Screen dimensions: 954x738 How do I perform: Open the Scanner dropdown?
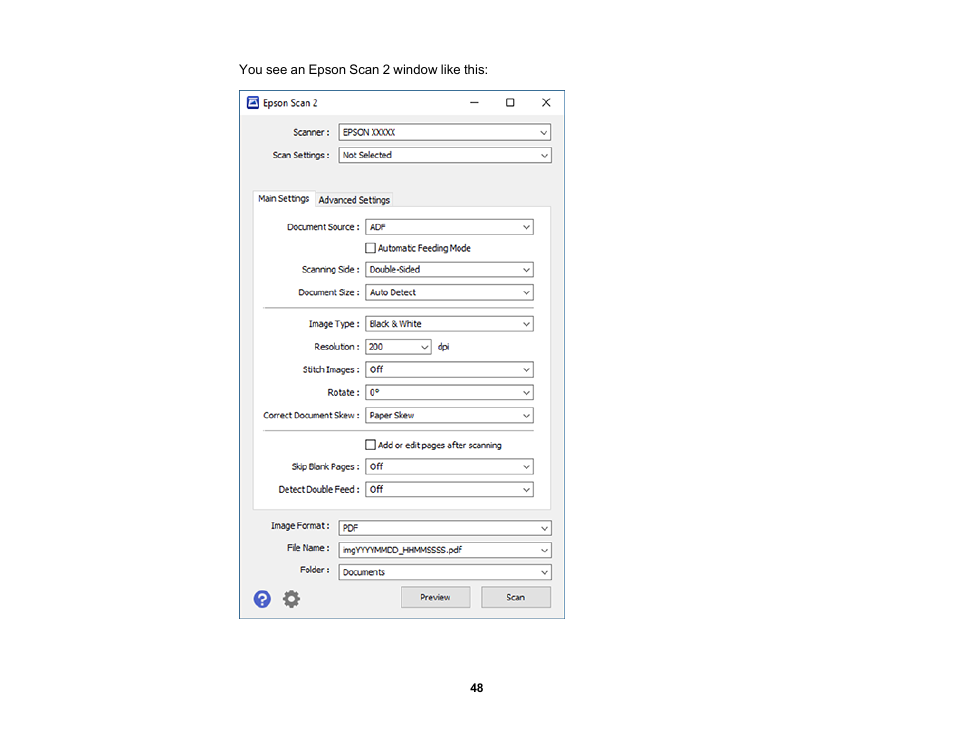coord(445,133)
